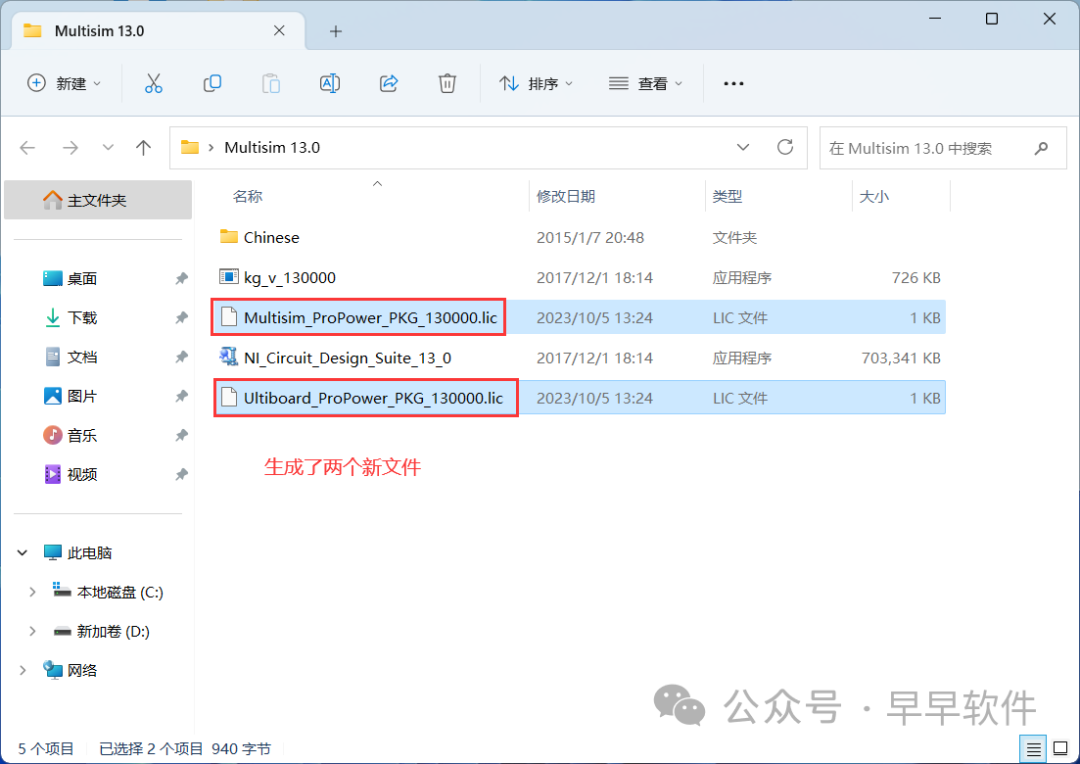Open the 查看 (View) dropdown
Image resolution: width=1080 pixels, height=764 pixels.
click(x=645, y=83)
